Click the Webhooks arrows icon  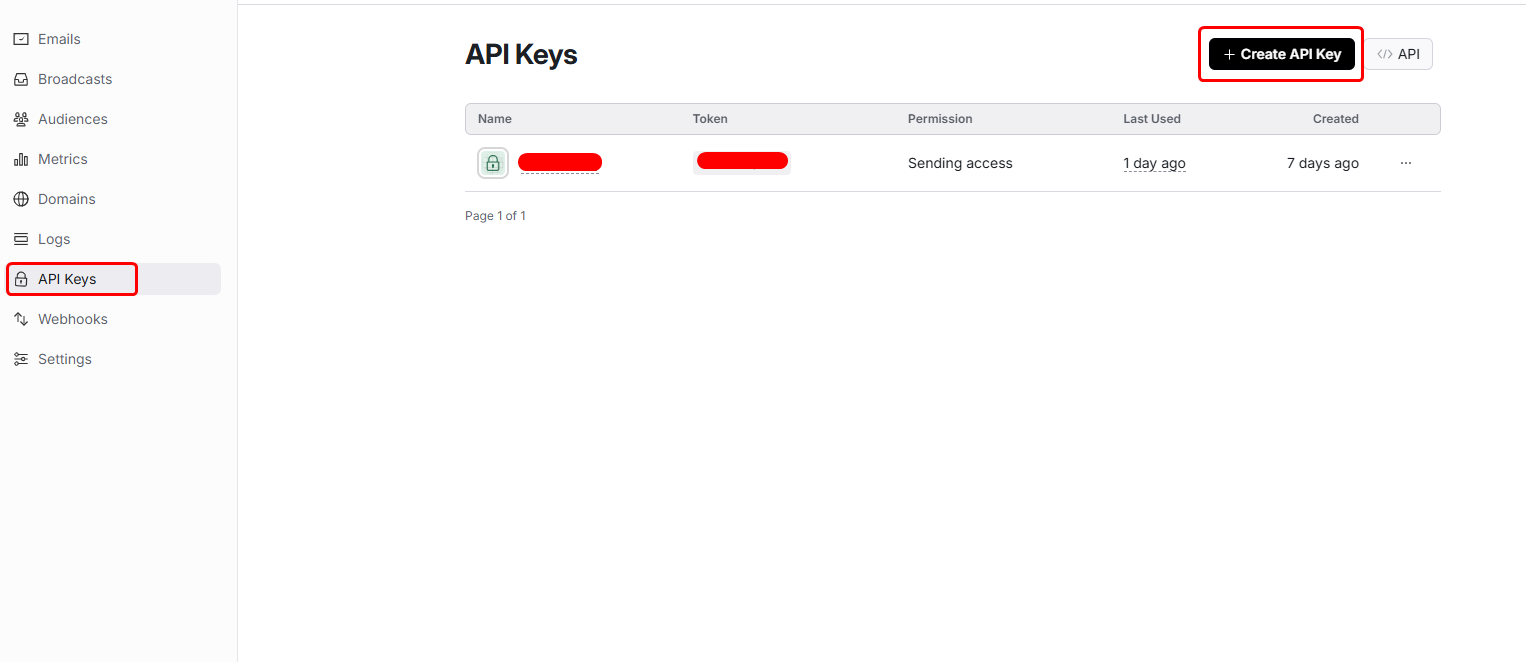[20, 319]
